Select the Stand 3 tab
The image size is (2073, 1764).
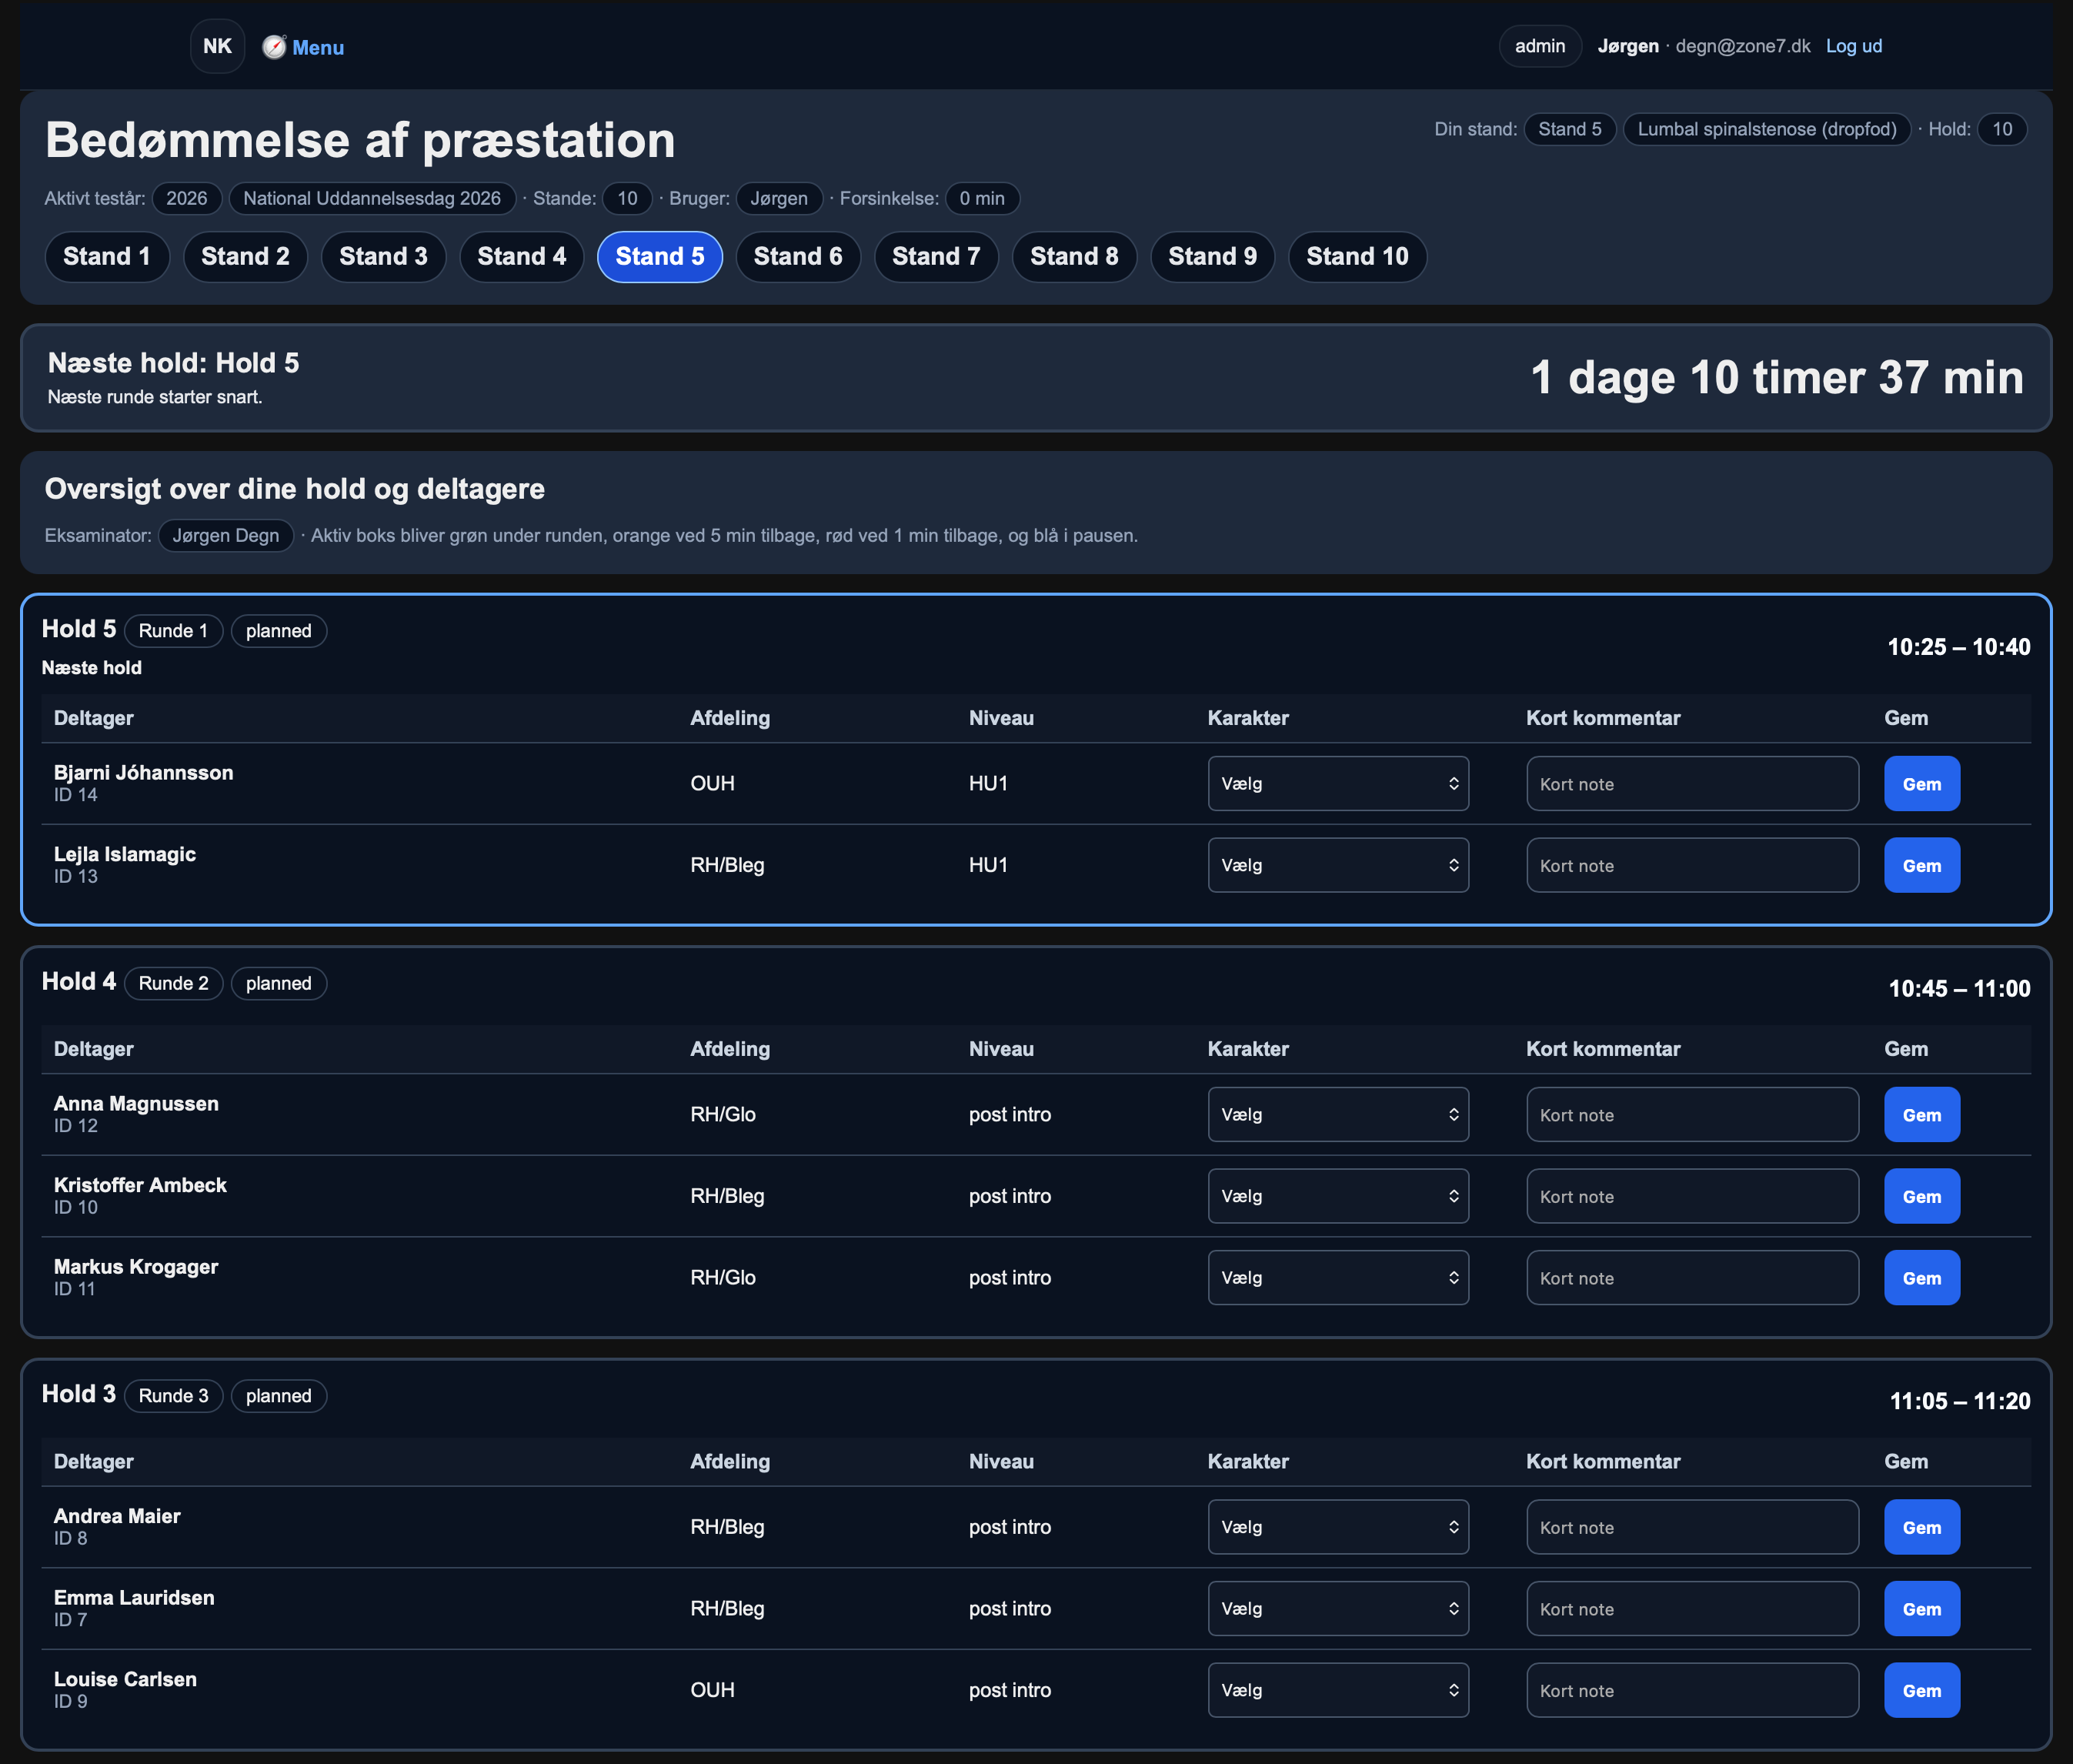(x=383, y=257)
